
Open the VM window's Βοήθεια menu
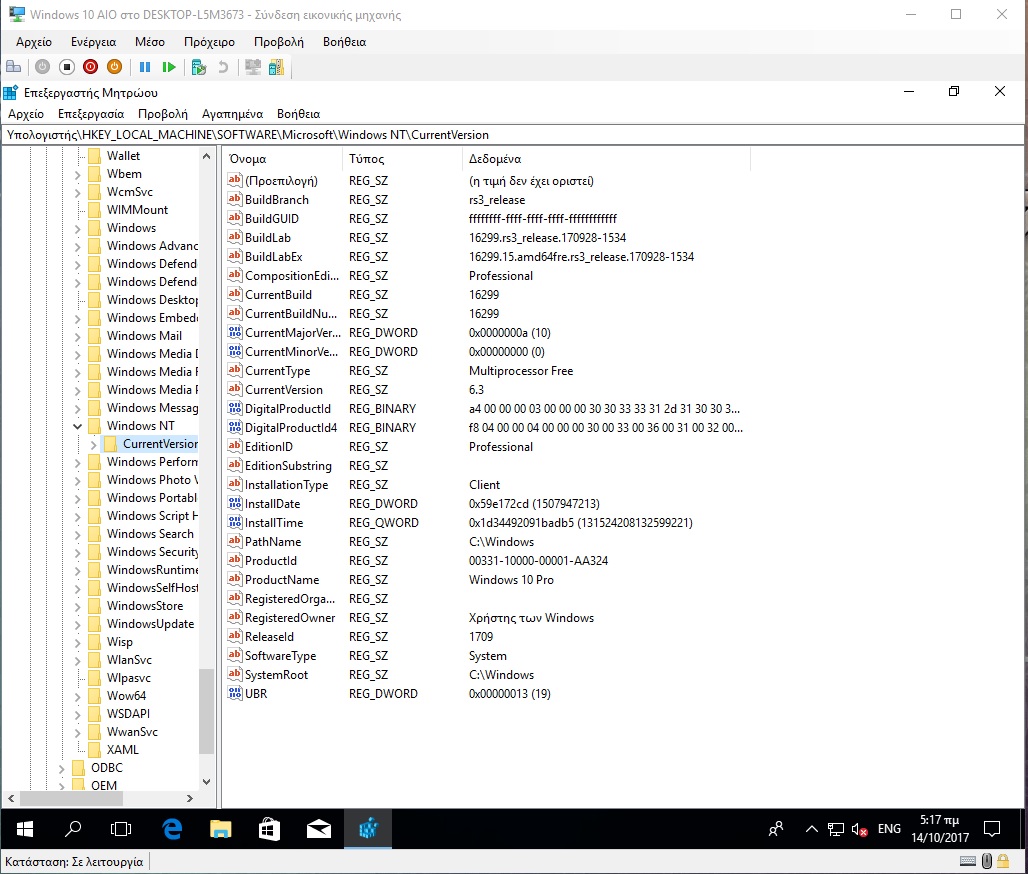tap(344, 42)
